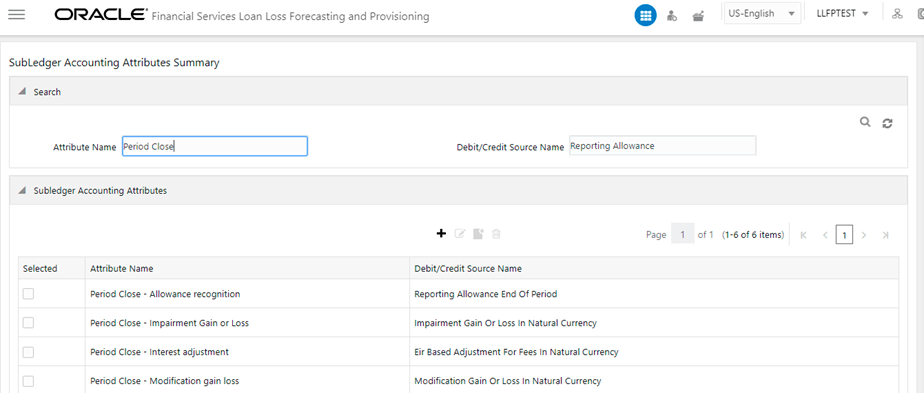Add a new attribute with plus icon
The image size is (924, 393).
click(x=441, y=234)
